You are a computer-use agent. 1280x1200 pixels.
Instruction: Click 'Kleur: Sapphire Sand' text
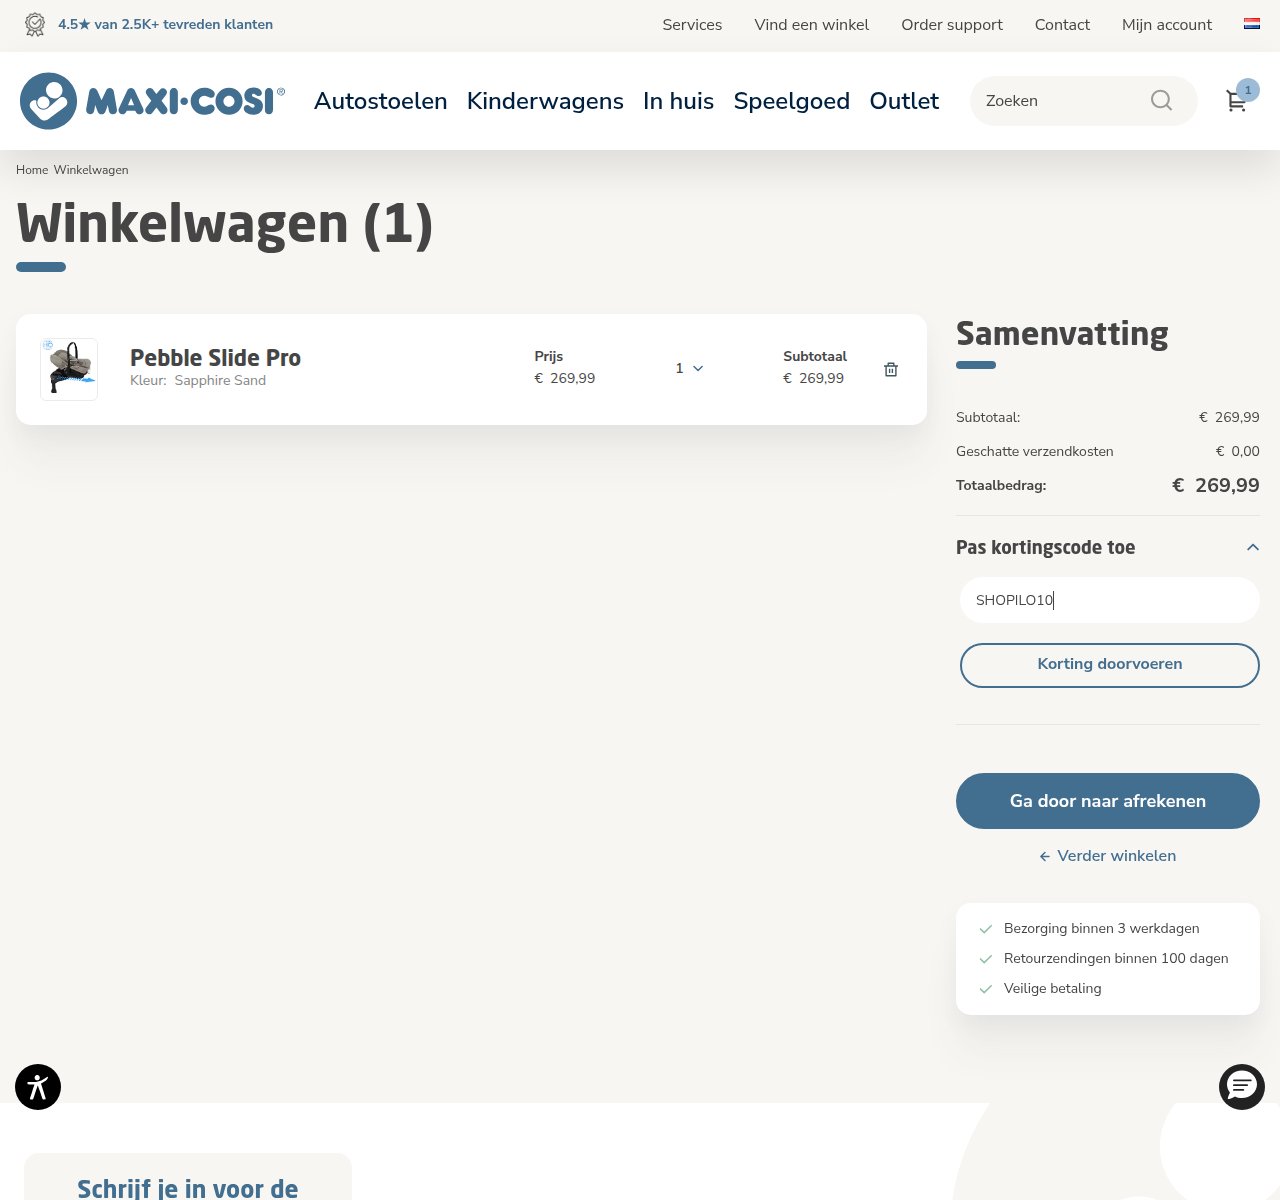(x=198, y=380)
